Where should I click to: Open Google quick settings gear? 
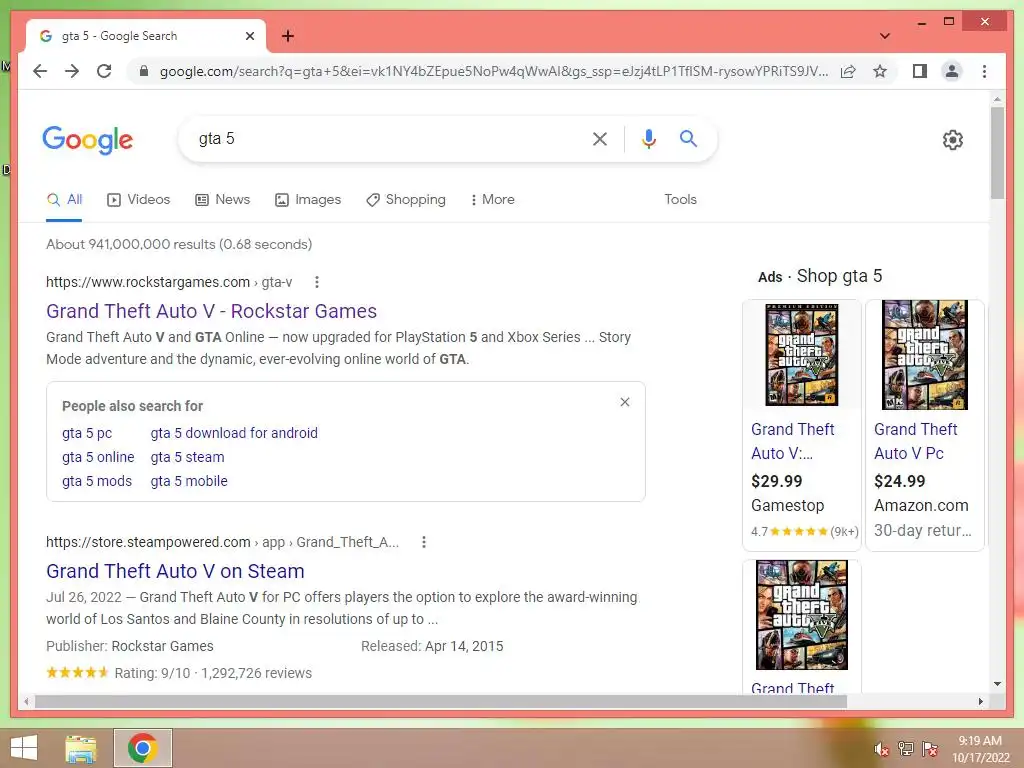[952, 140]
